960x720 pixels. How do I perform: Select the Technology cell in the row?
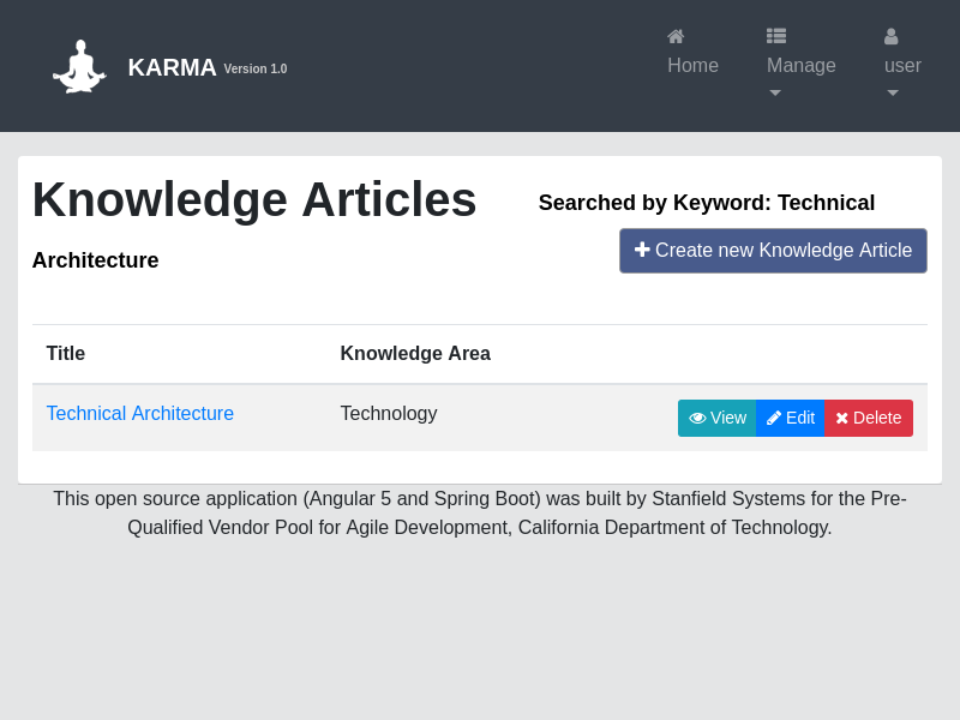pos(389,413)
